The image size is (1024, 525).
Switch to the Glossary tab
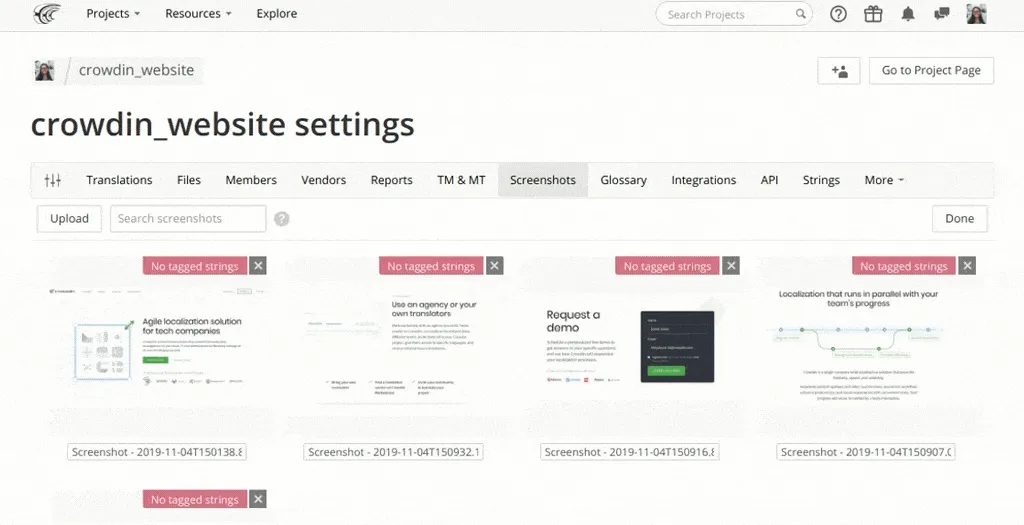[x=623, y=180]
